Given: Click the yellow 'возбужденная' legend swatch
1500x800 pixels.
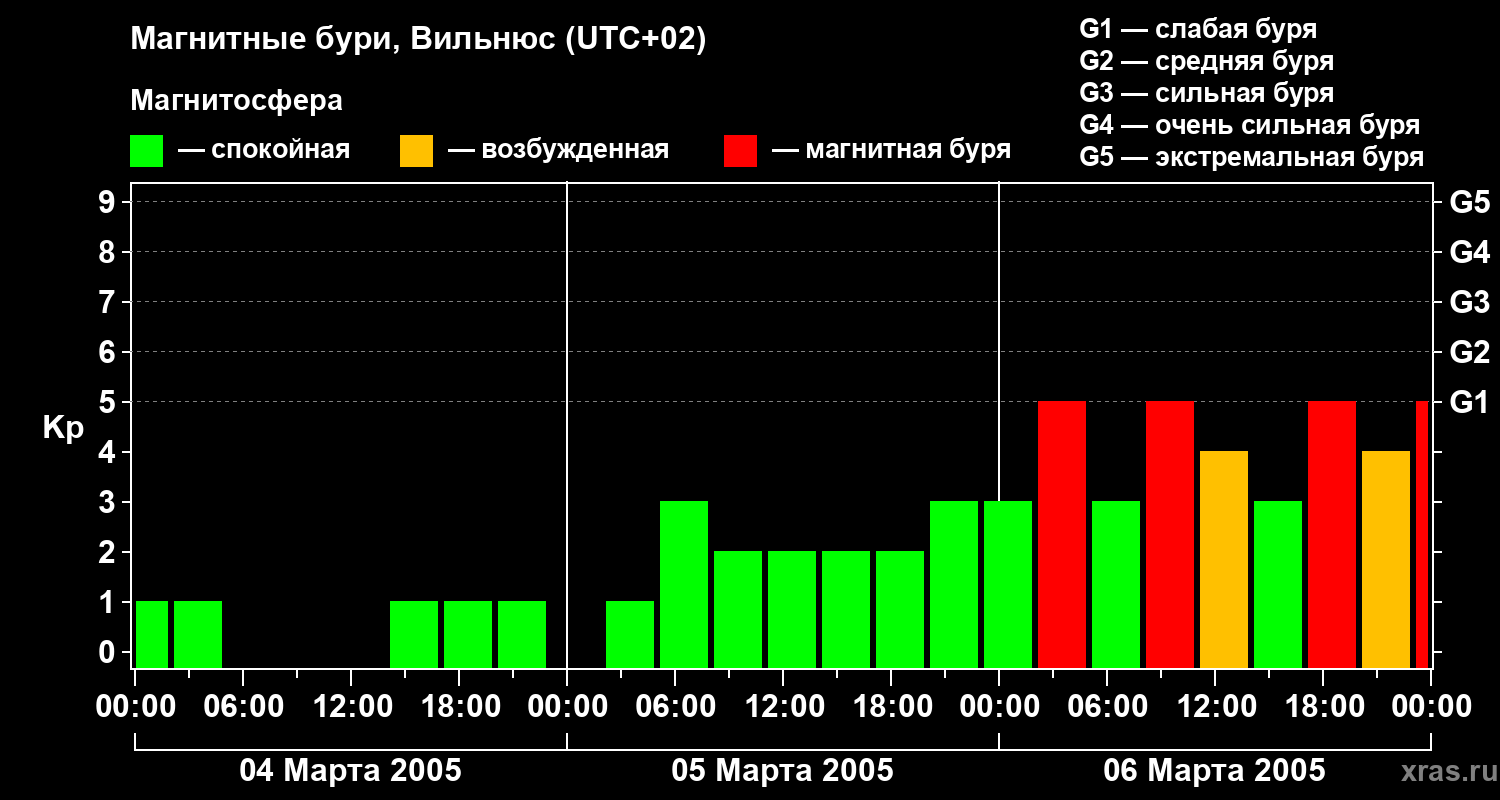Looking at the screenshot, I should coord(416,151).
